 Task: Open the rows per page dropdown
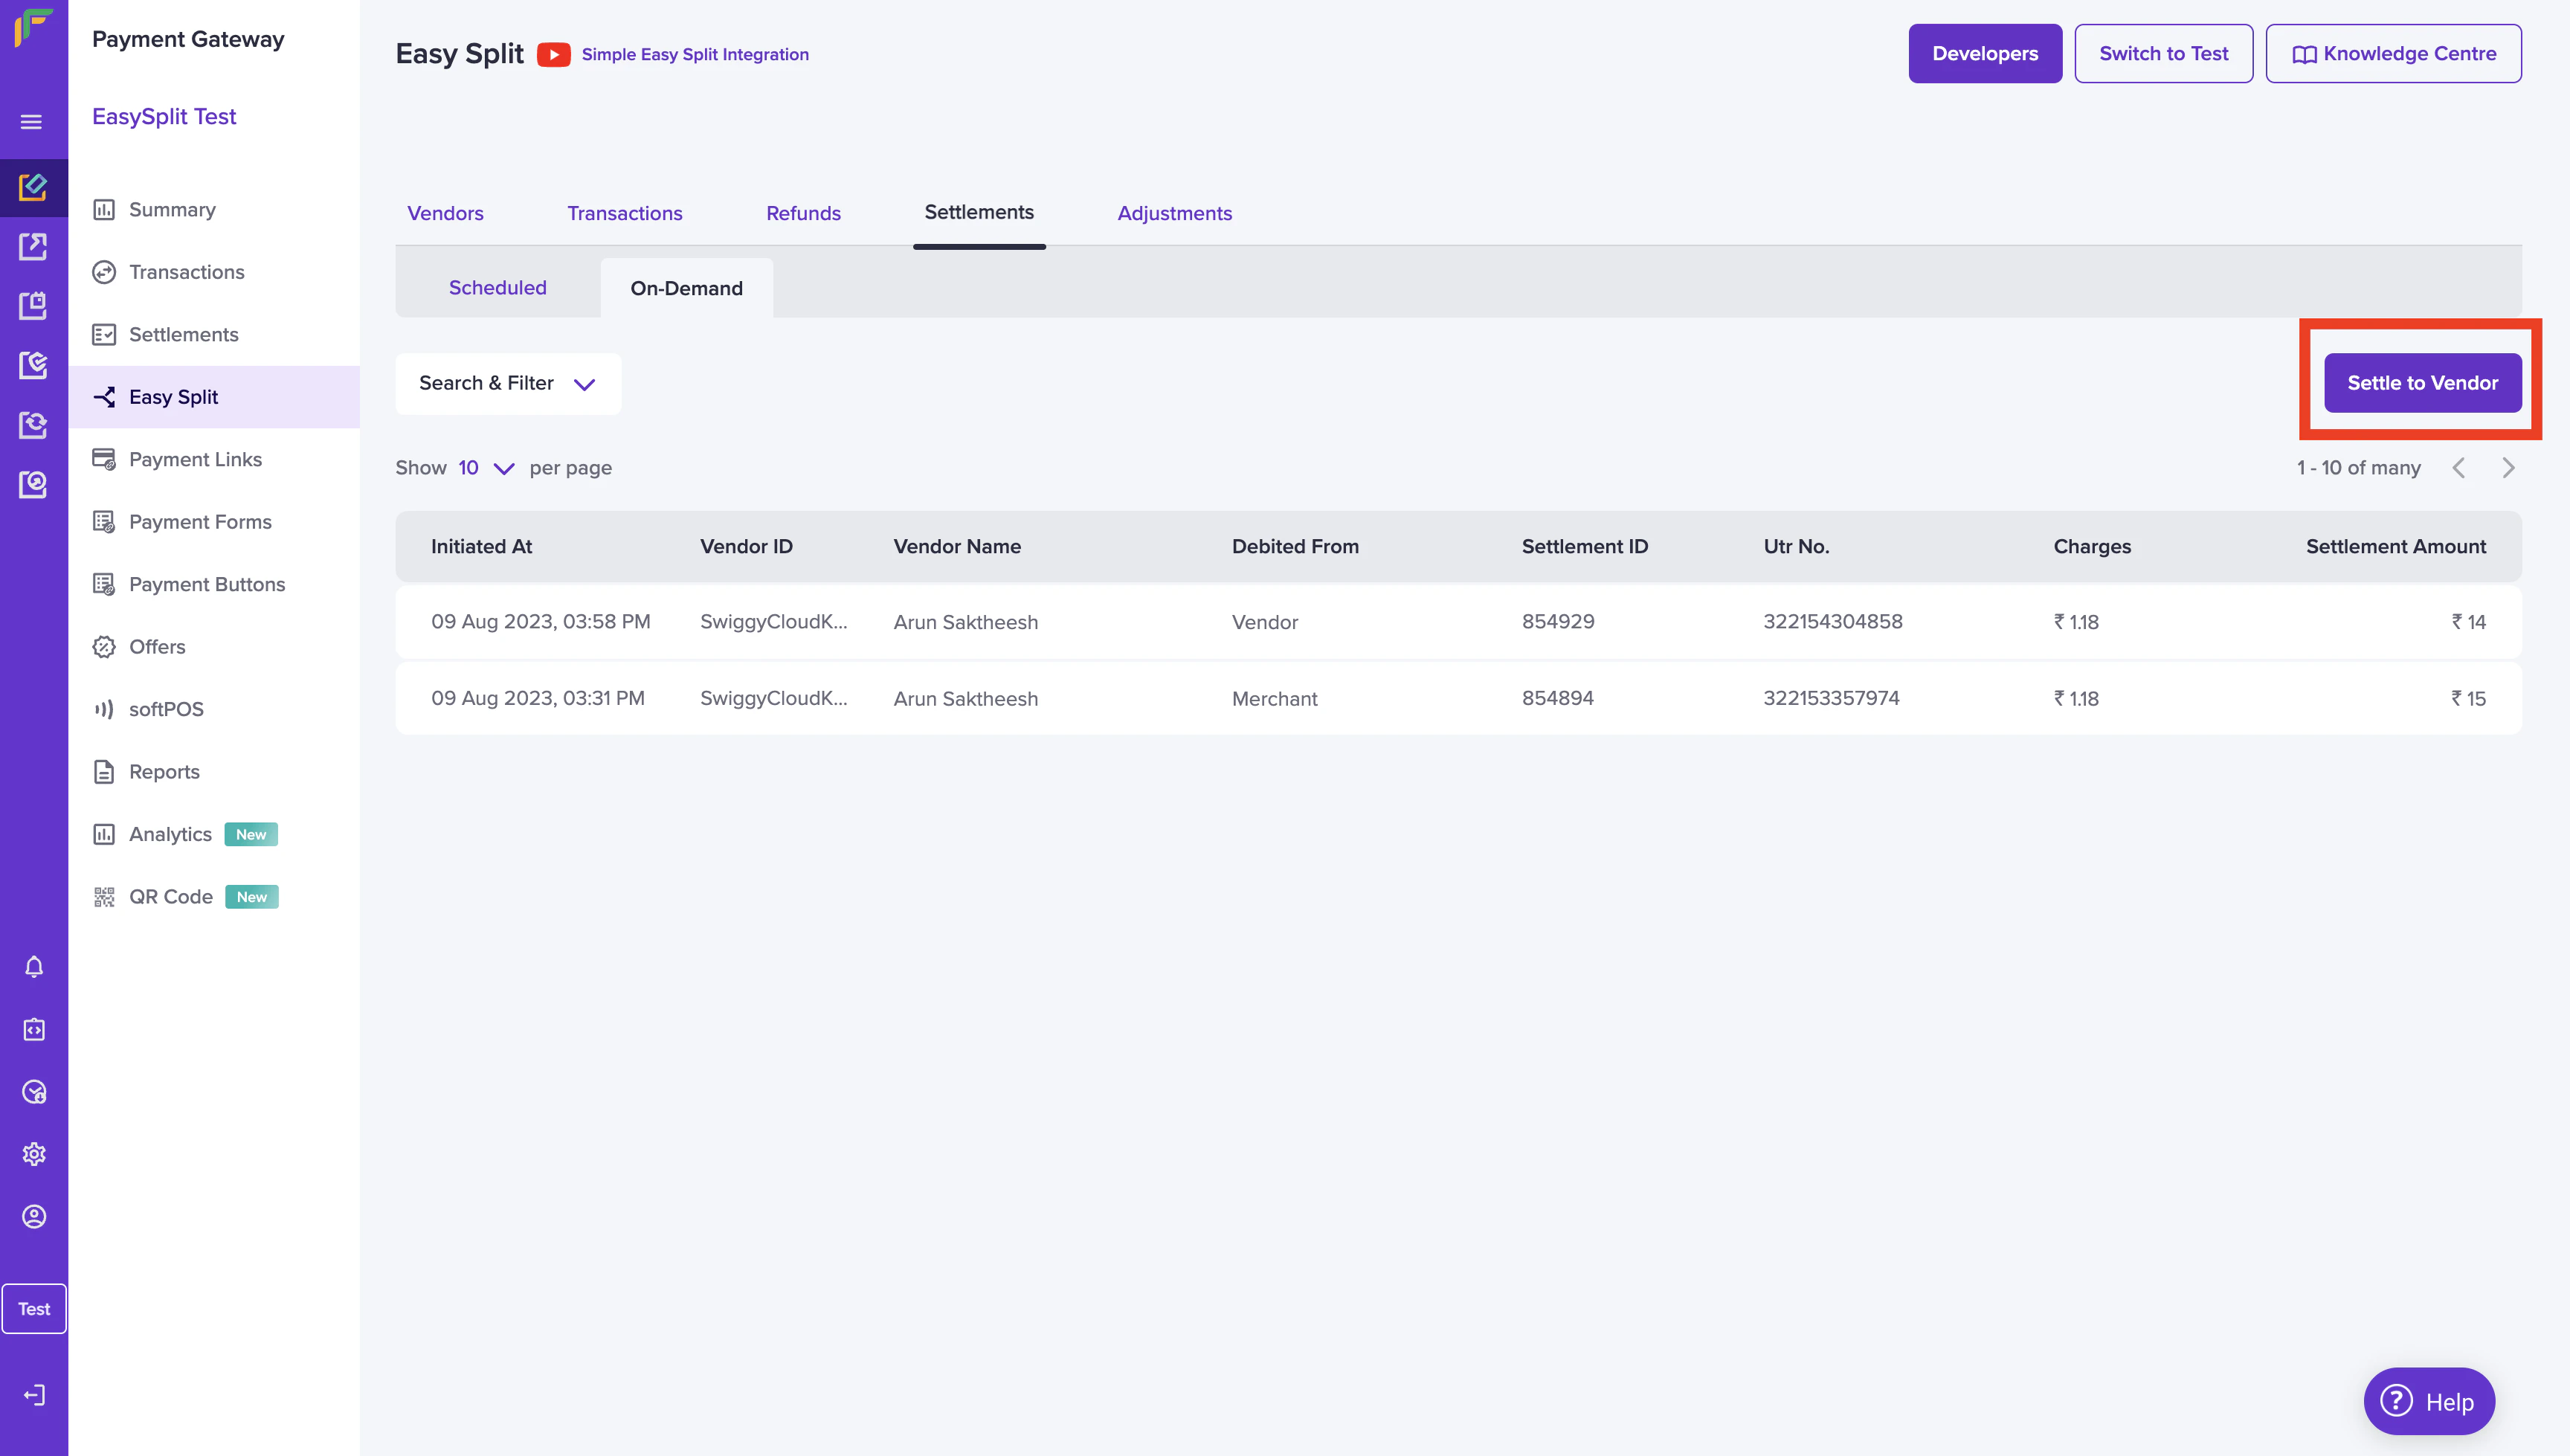(486, 468)
